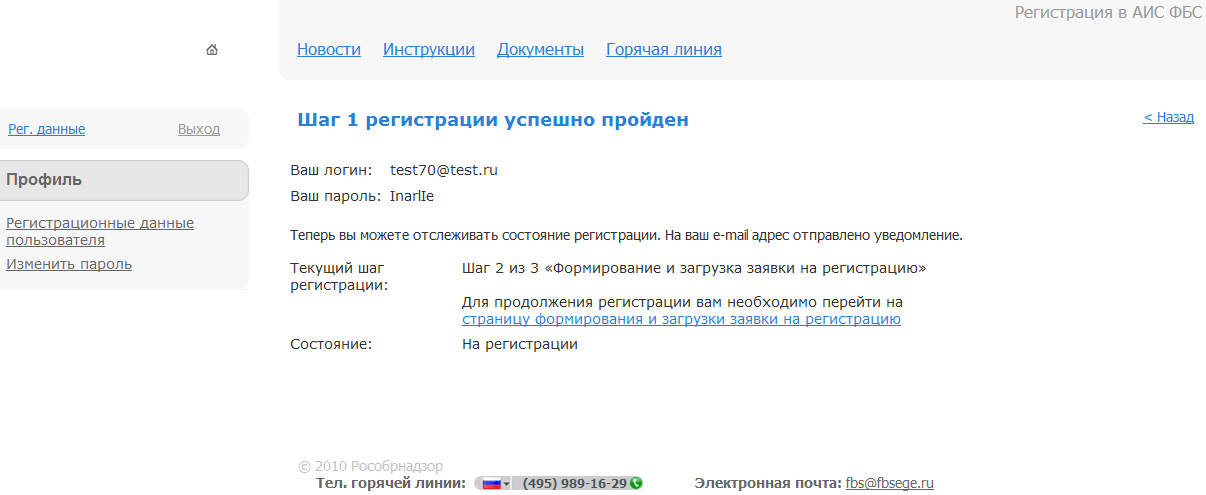Click the home icon
Screen dimensions: 1206x495
(x=212, y=50)
